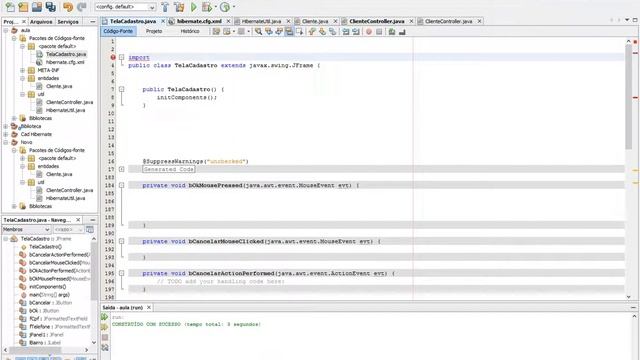Click Find Next Occurrence icon
Image resolution: width=640 pixels, height=360 pixels.
pyautogui.click(x=279, y=31)
